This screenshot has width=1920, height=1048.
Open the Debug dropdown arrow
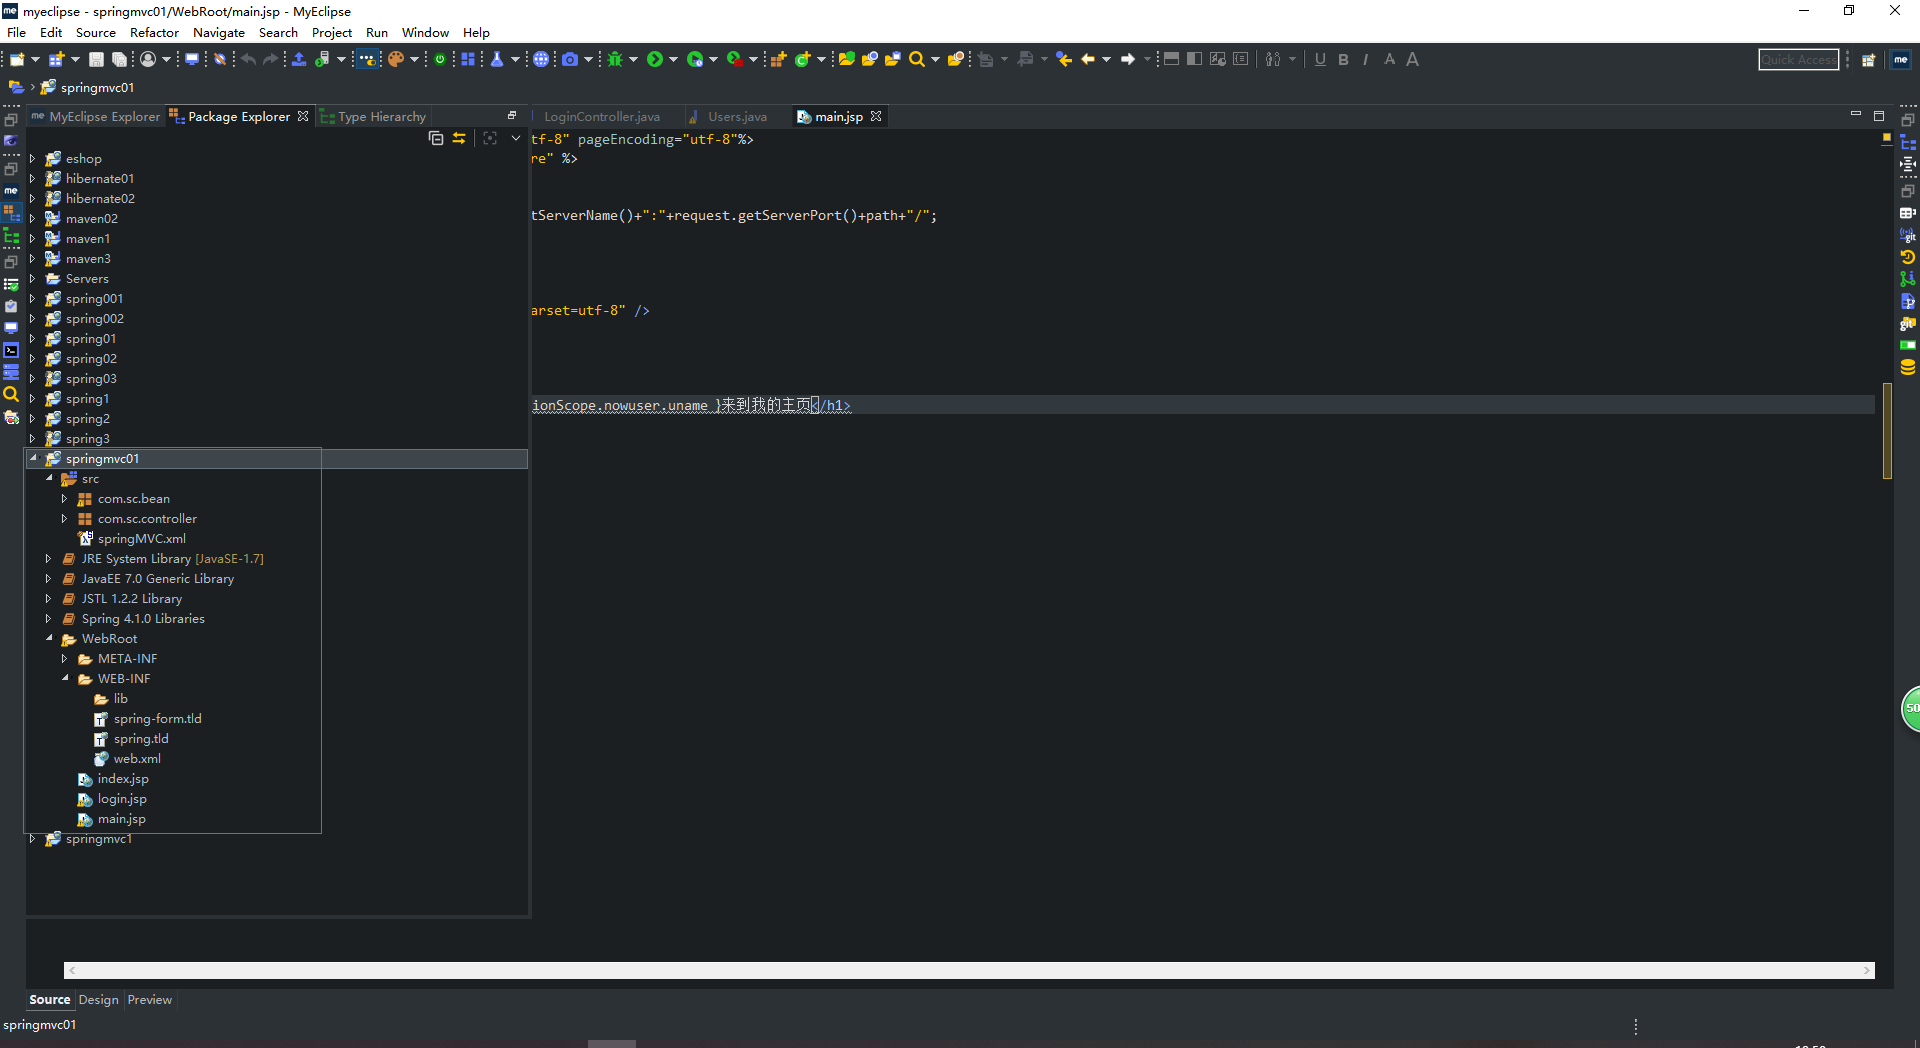tap(633, 59)
